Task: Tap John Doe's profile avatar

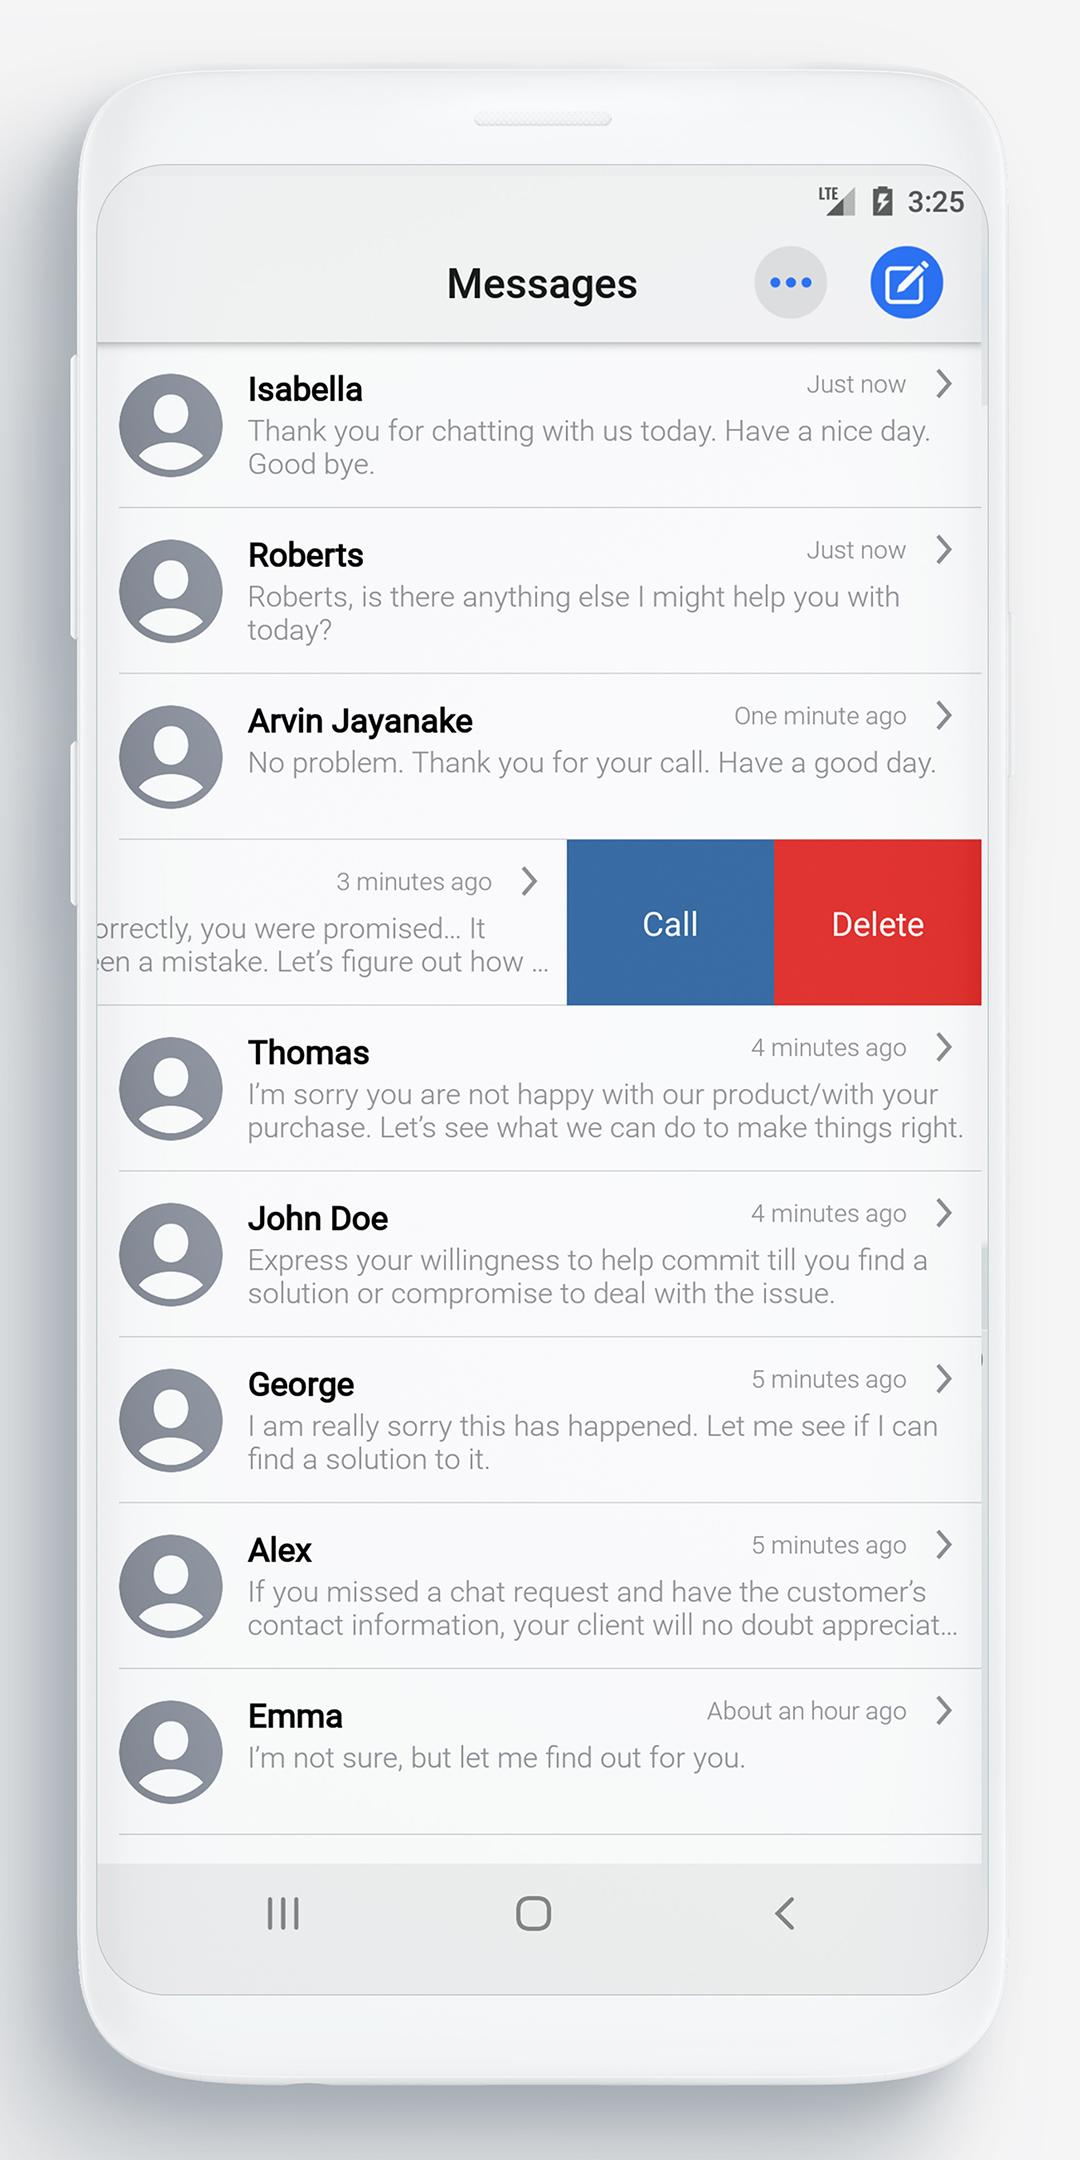Action: coord(171,1255)
